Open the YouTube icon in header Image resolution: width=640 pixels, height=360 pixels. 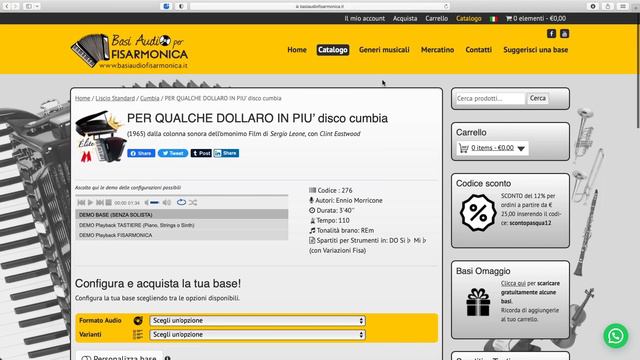tap(564, 33)
